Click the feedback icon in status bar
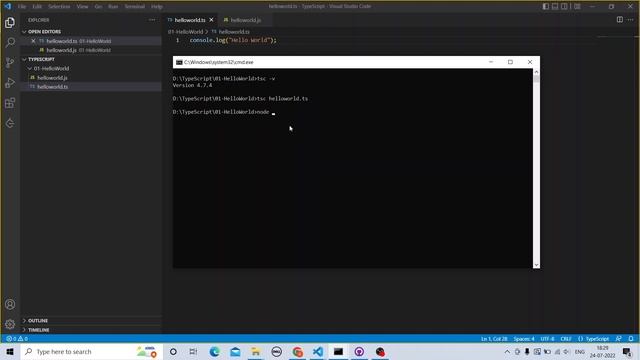The image size is (640, 360). 619,339
